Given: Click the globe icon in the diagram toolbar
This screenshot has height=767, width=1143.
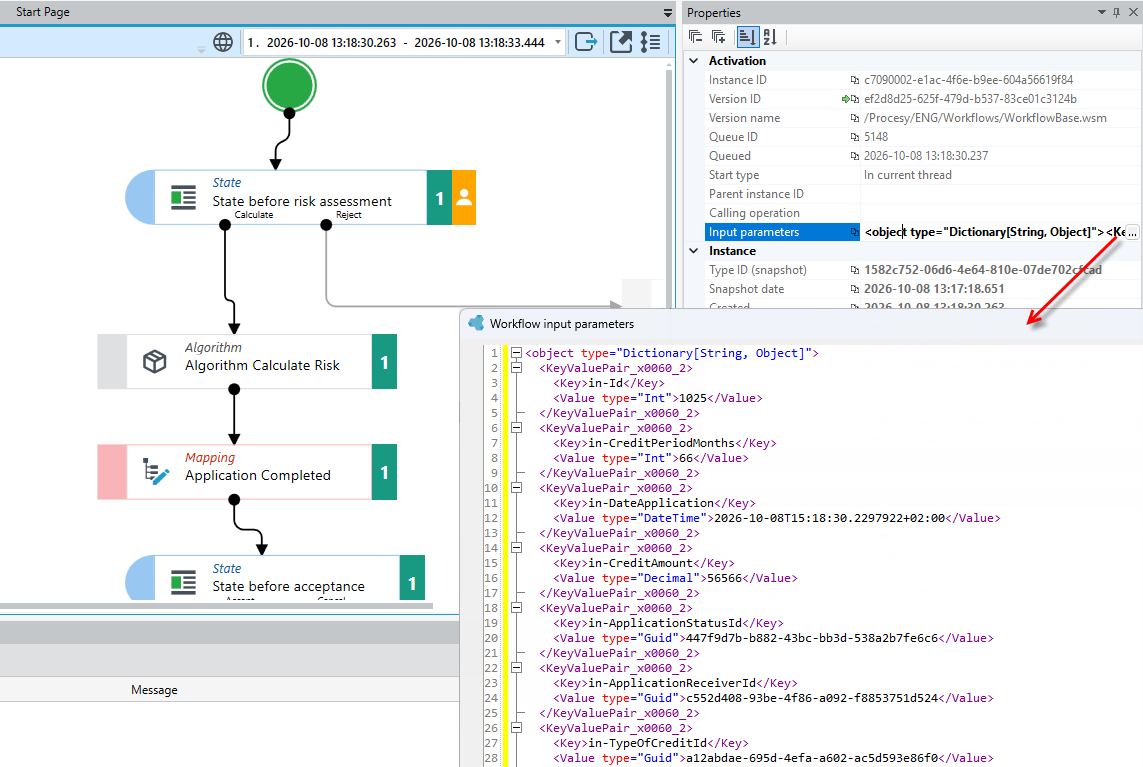Looking at the screenshot, I should [x=223, y=42].
